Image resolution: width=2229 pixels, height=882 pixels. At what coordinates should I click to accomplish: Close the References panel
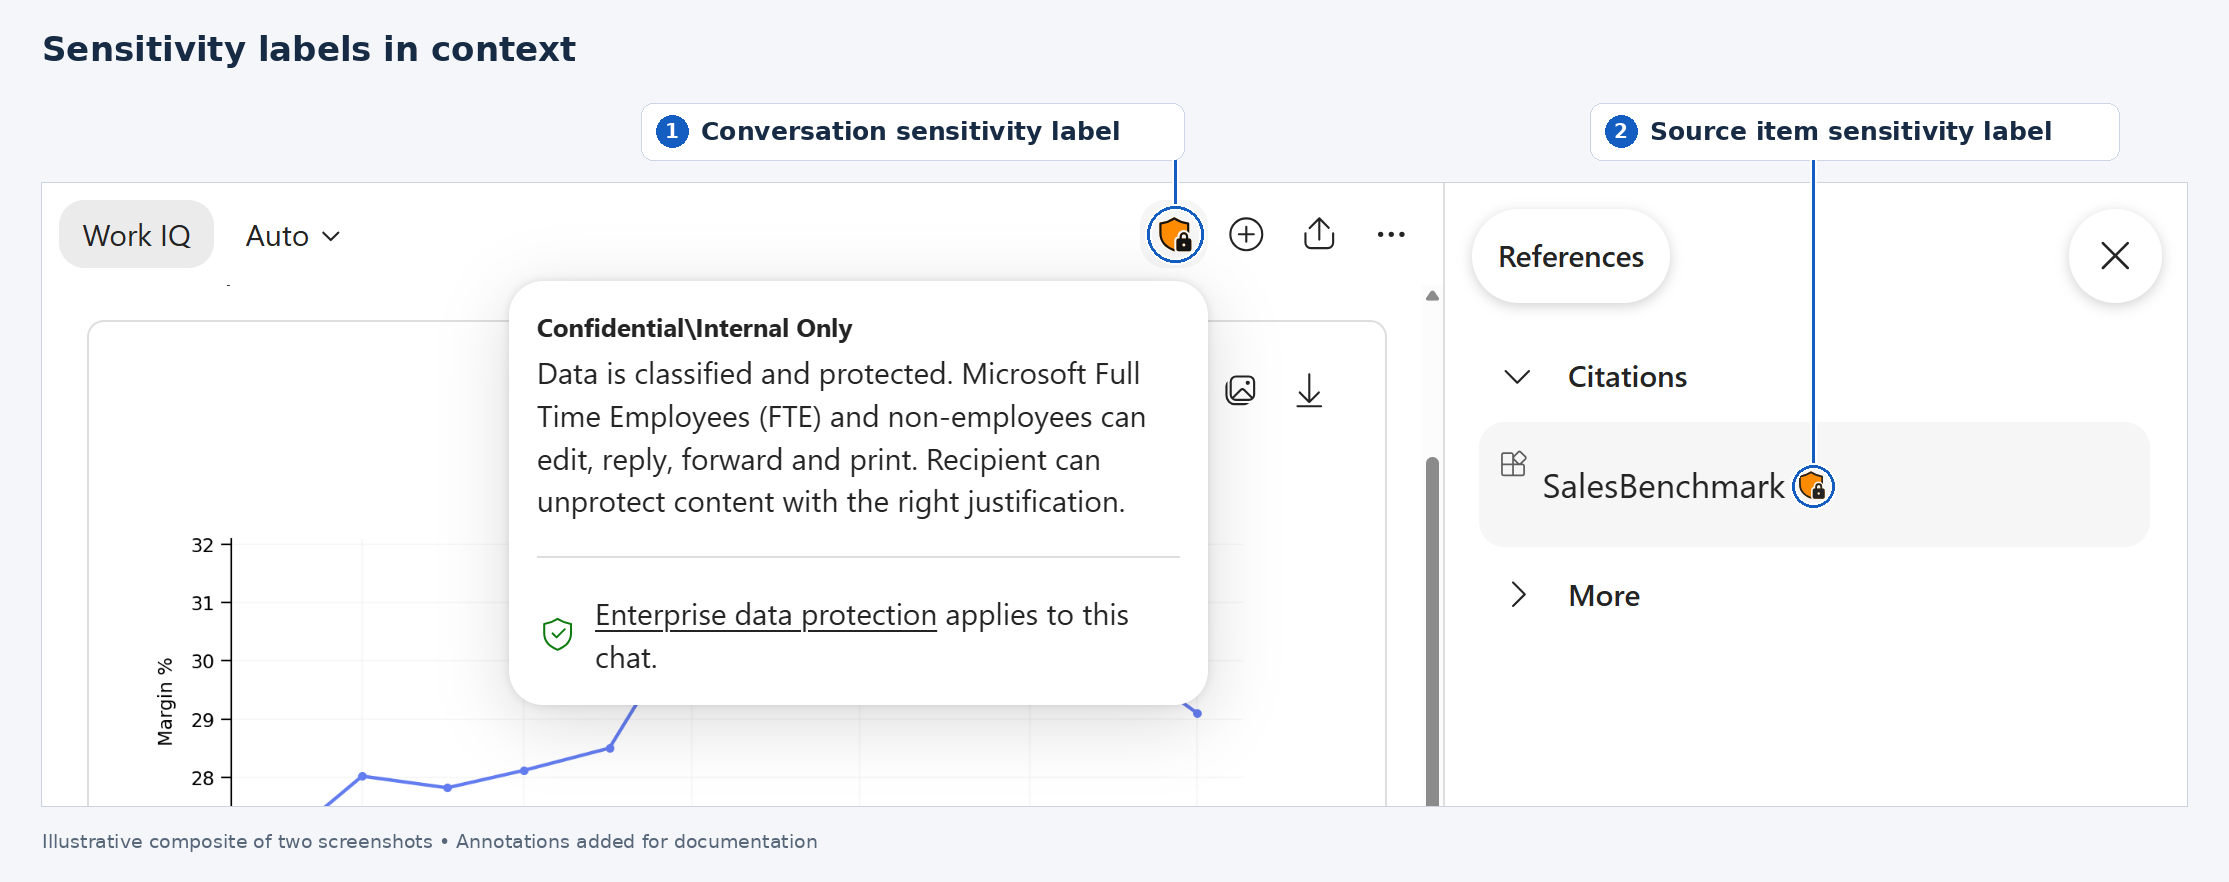pyautogui.click(x=2115, y=256)
